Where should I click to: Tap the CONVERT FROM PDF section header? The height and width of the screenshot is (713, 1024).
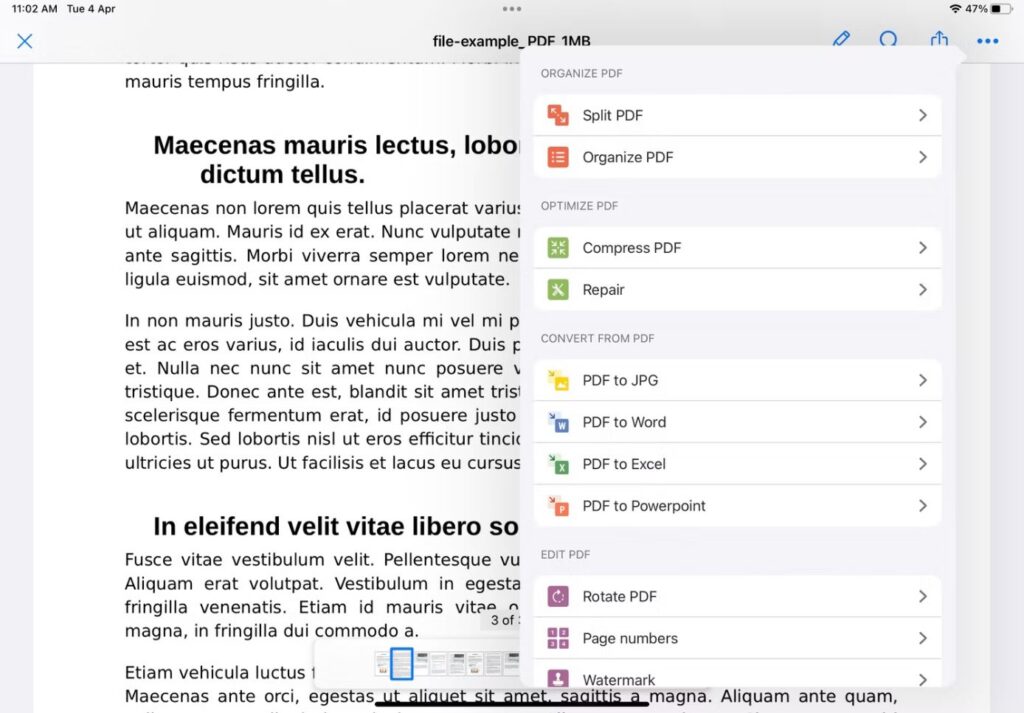coord(597,338)
